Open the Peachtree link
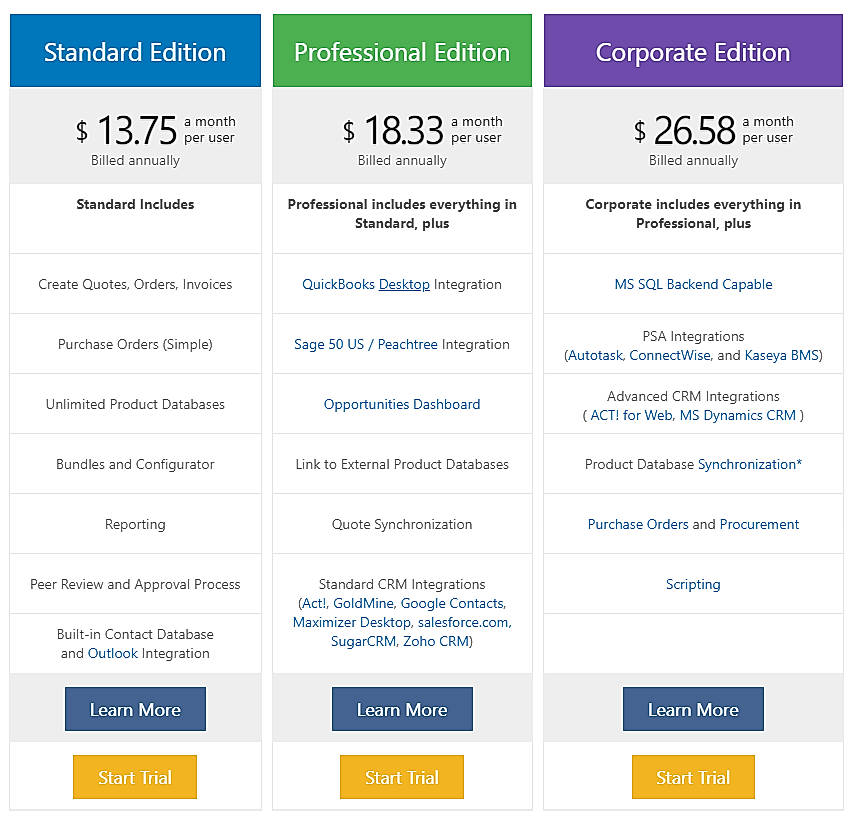This screenshot has height=823, width=857. [407, 344]
